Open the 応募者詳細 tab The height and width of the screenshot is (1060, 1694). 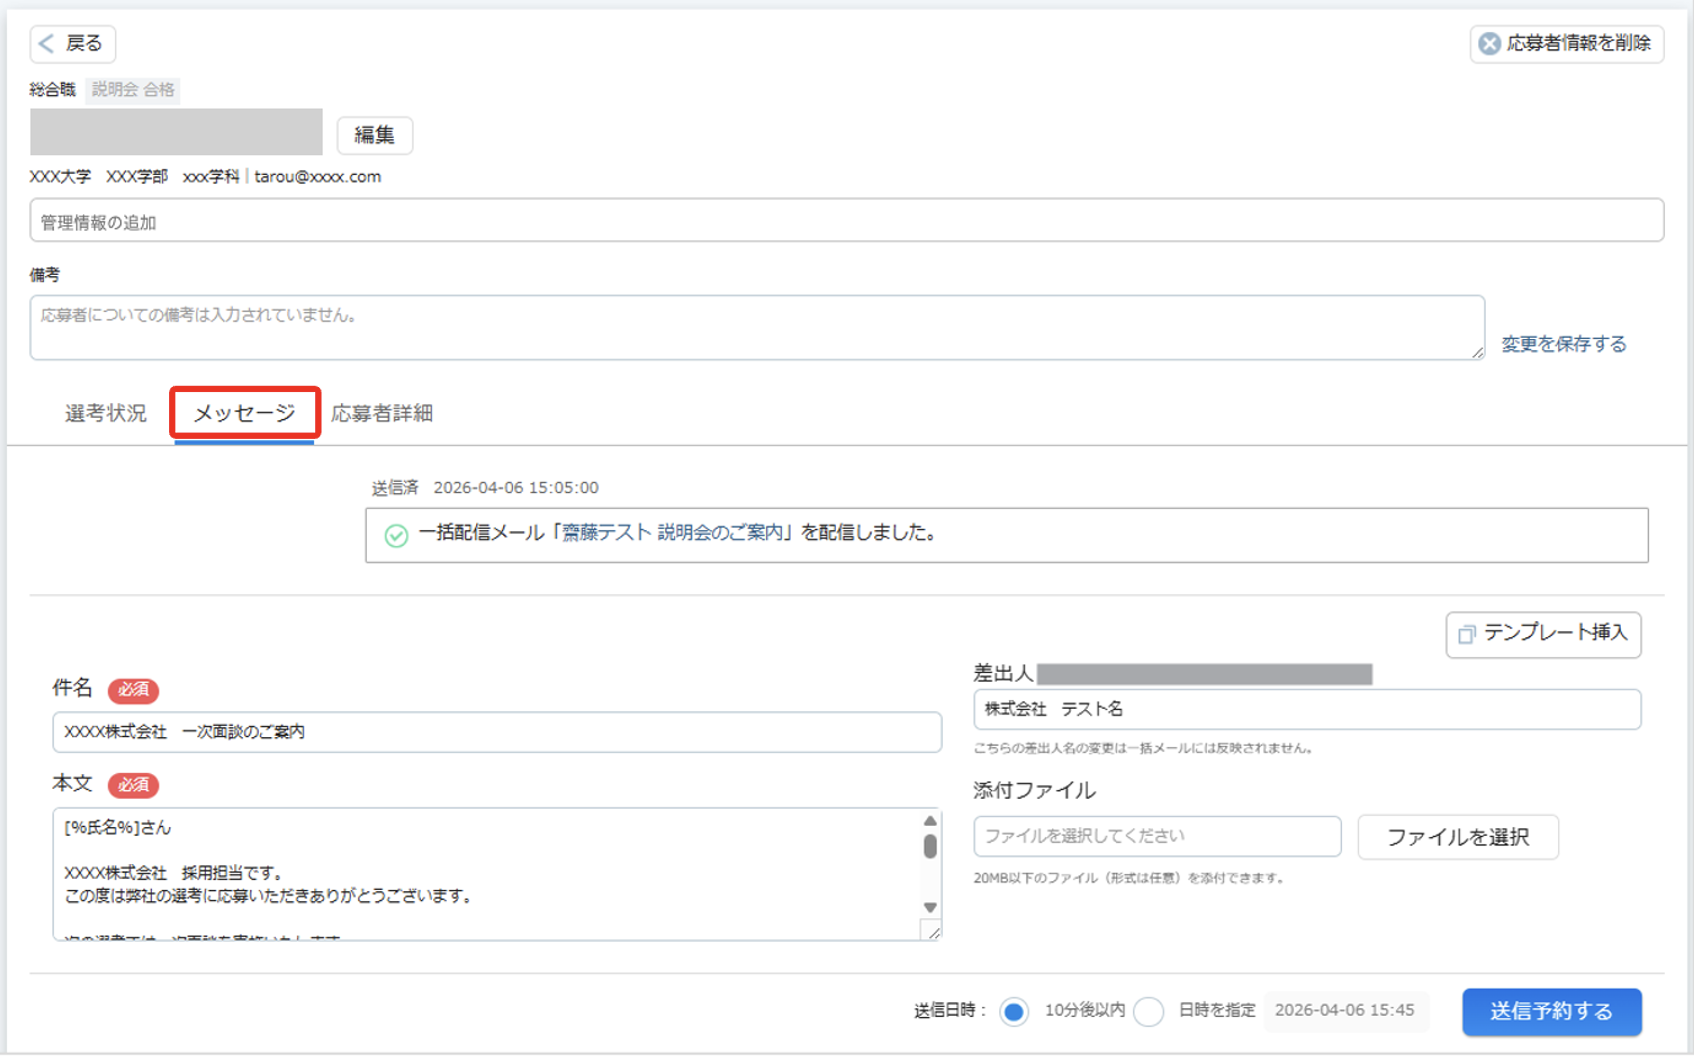pyautogui.click(x=382, y=413)
